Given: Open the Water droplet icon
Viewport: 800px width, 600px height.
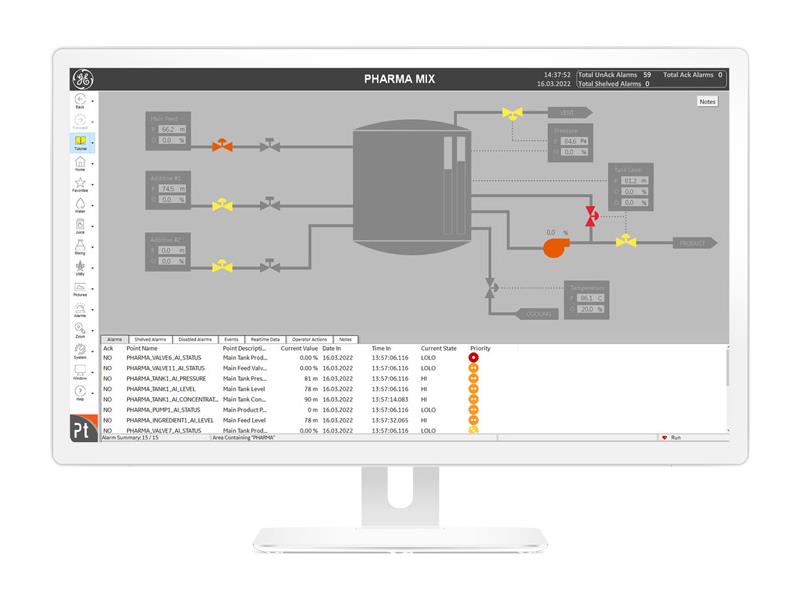Looking at the screenshot, I should tap(80, 204).
